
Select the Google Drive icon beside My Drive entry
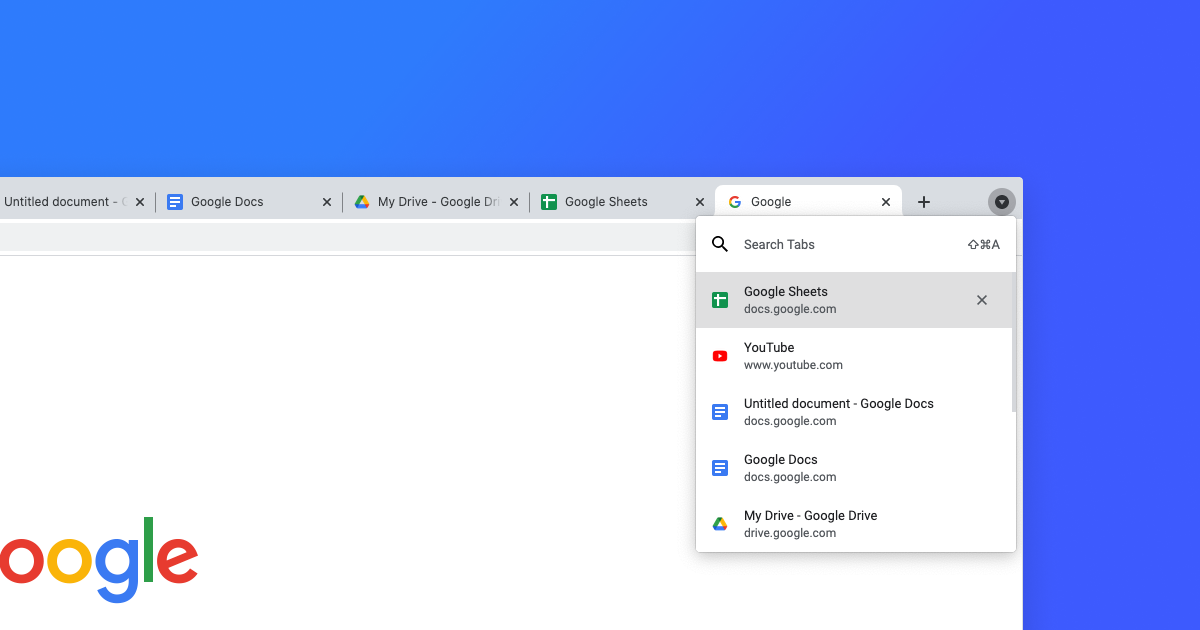coord(720,523)
